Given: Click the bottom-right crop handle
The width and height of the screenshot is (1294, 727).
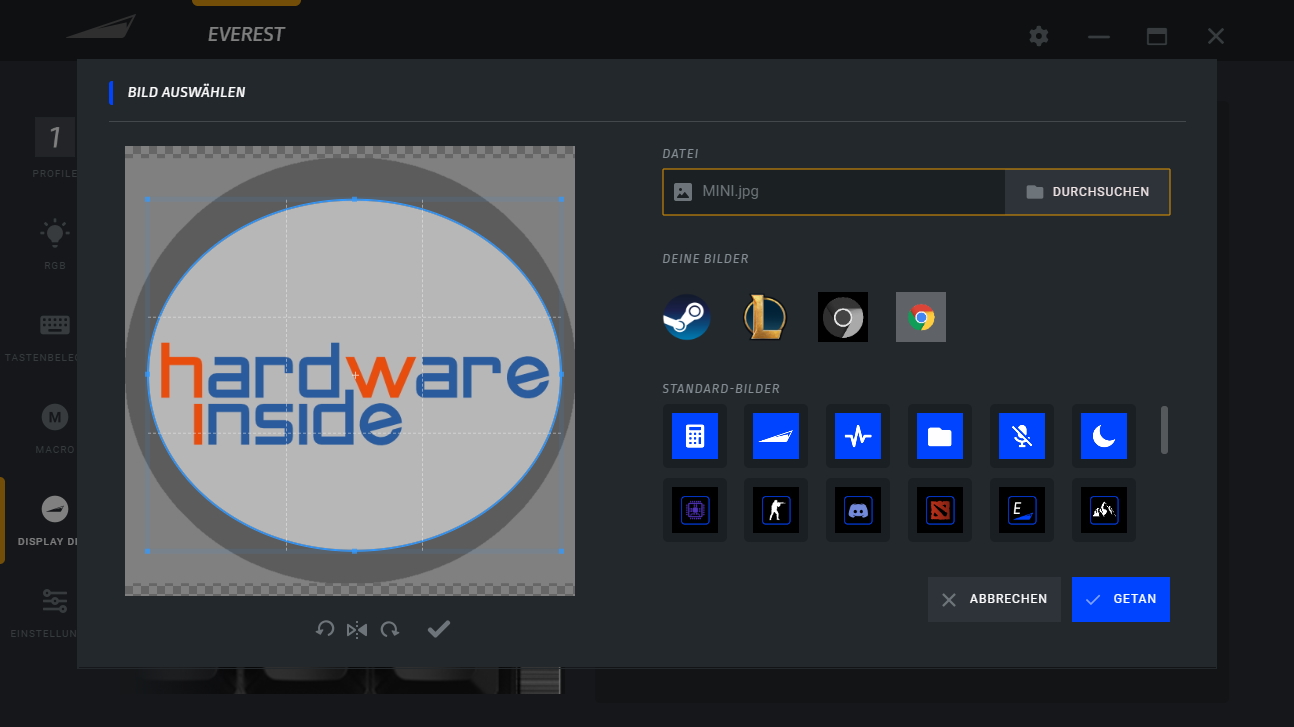Looking at the screenshot, I should pos(561,551).
